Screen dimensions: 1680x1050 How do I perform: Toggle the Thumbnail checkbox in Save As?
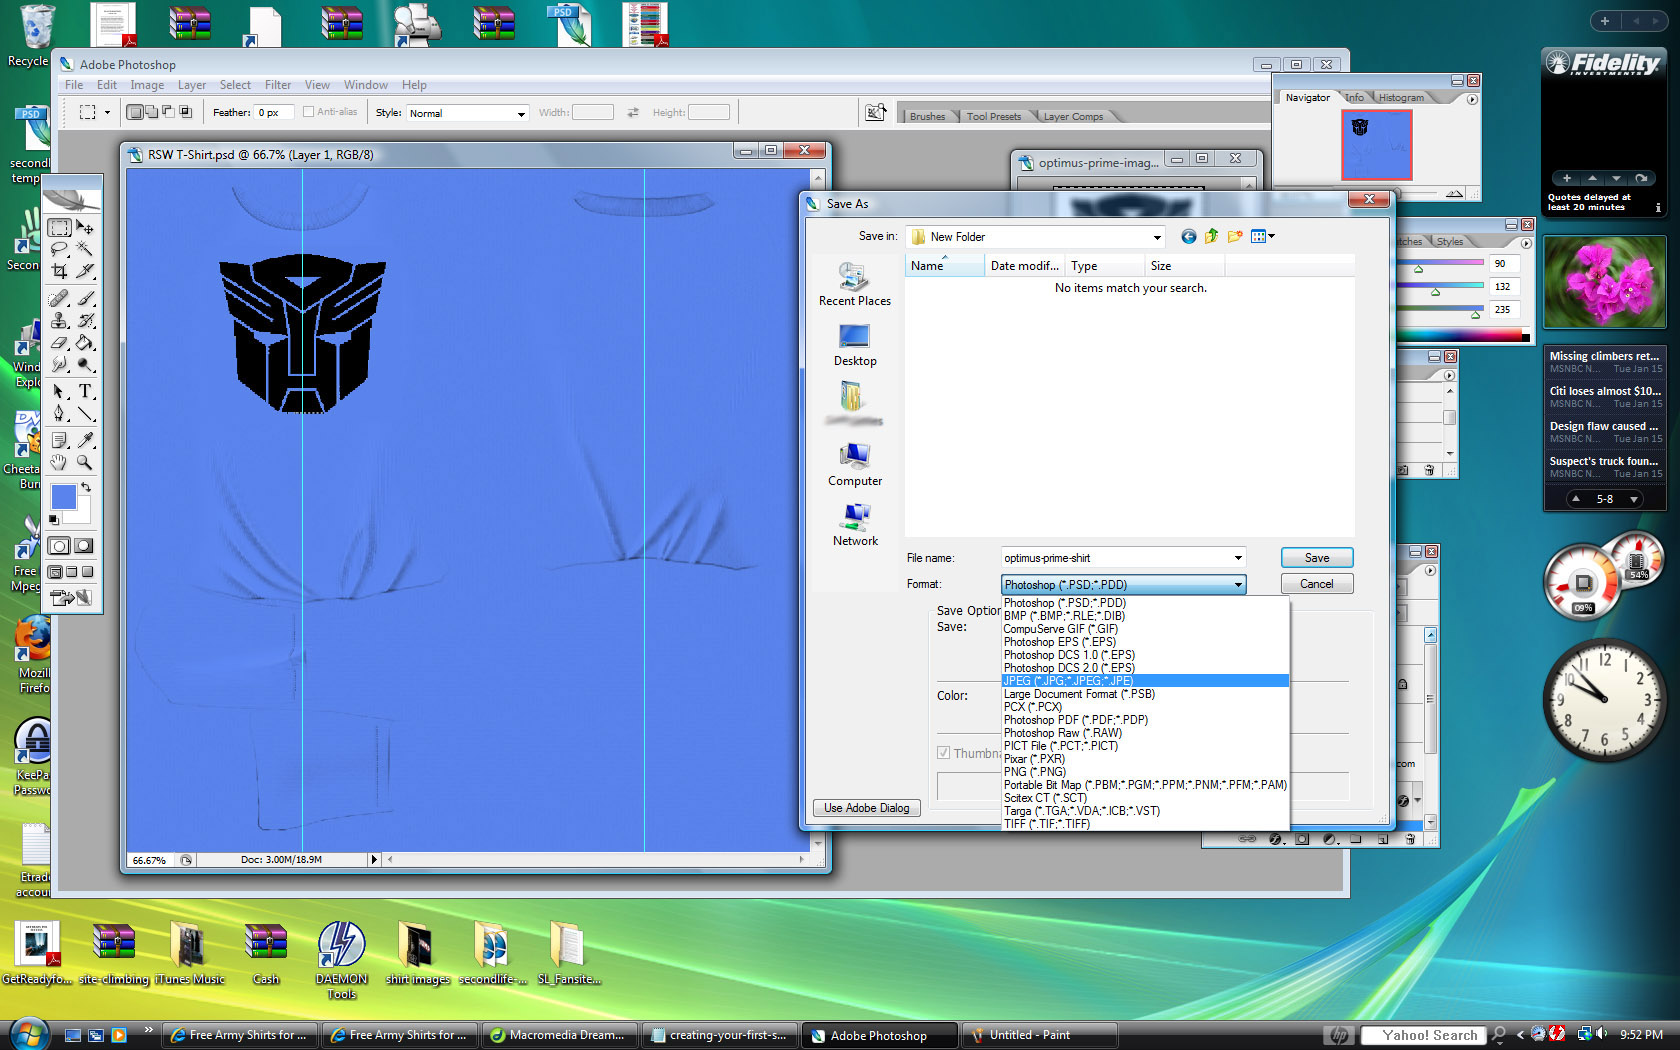click(x=943, y=753)
